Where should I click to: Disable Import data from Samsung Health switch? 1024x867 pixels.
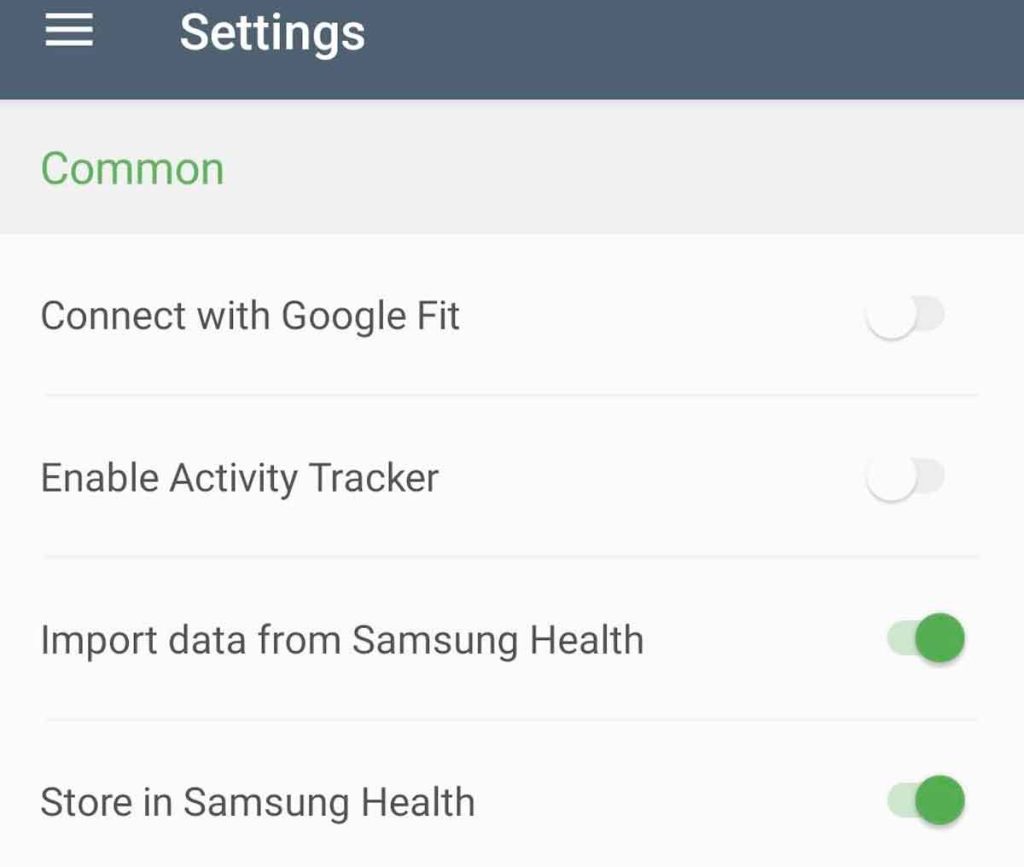pos(926,639)
